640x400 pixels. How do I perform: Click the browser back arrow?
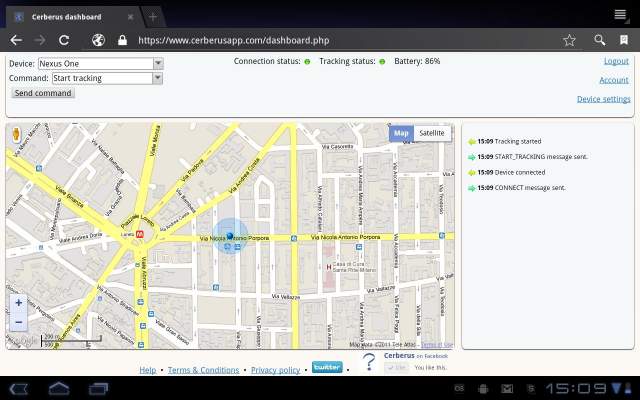pos(16,40)
